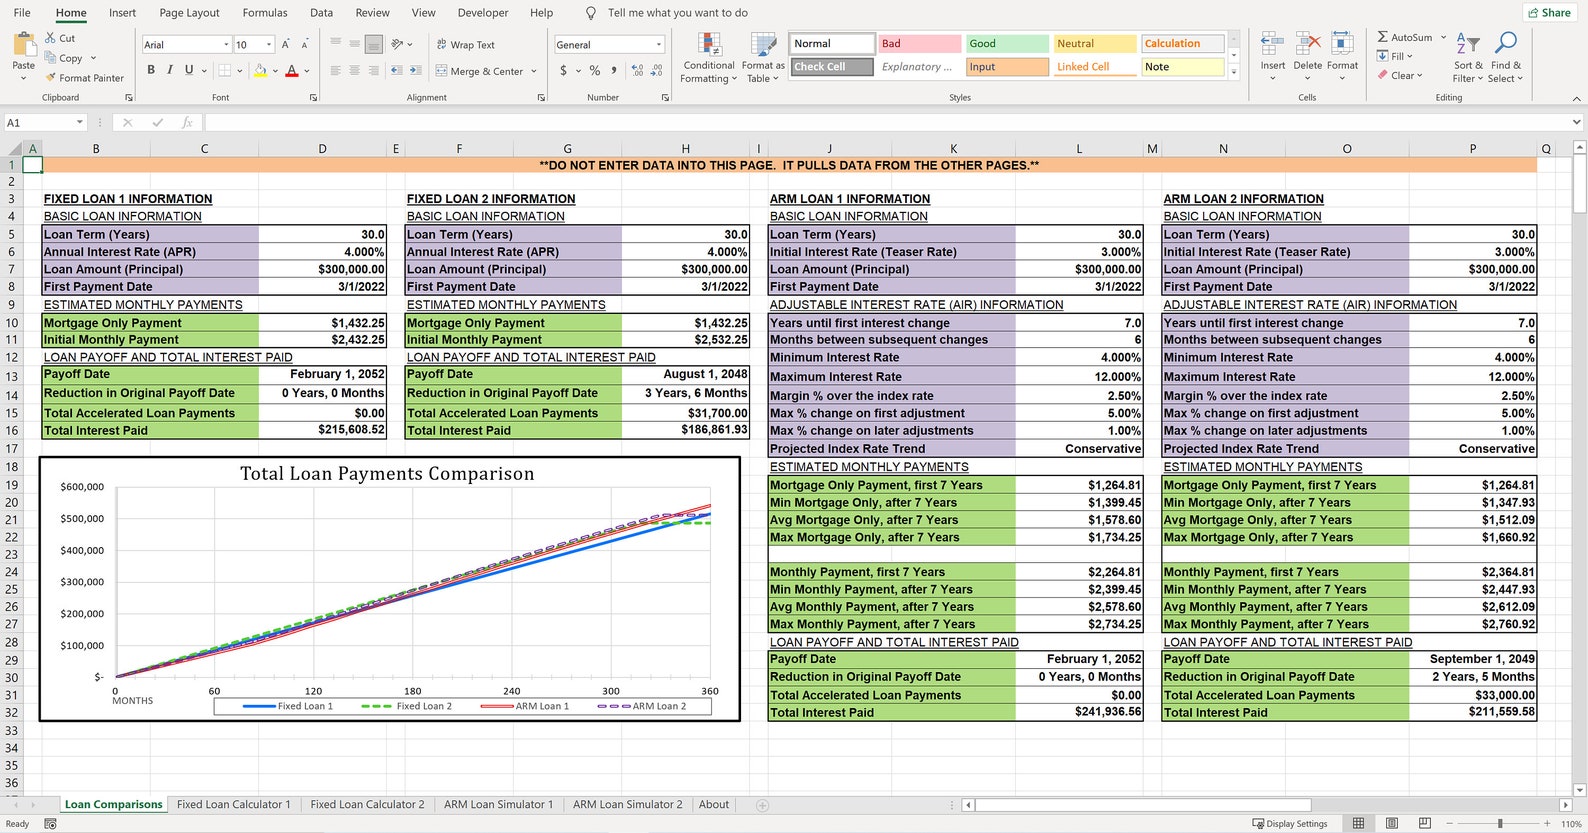Click the Insert Function fx icon
Screen dimensions: 1588x833
[187, 122]
